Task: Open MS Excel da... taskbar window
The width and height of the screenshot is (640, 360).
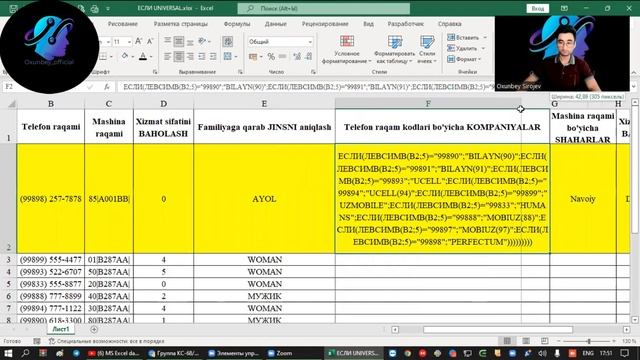Action: tap(114, 353)
